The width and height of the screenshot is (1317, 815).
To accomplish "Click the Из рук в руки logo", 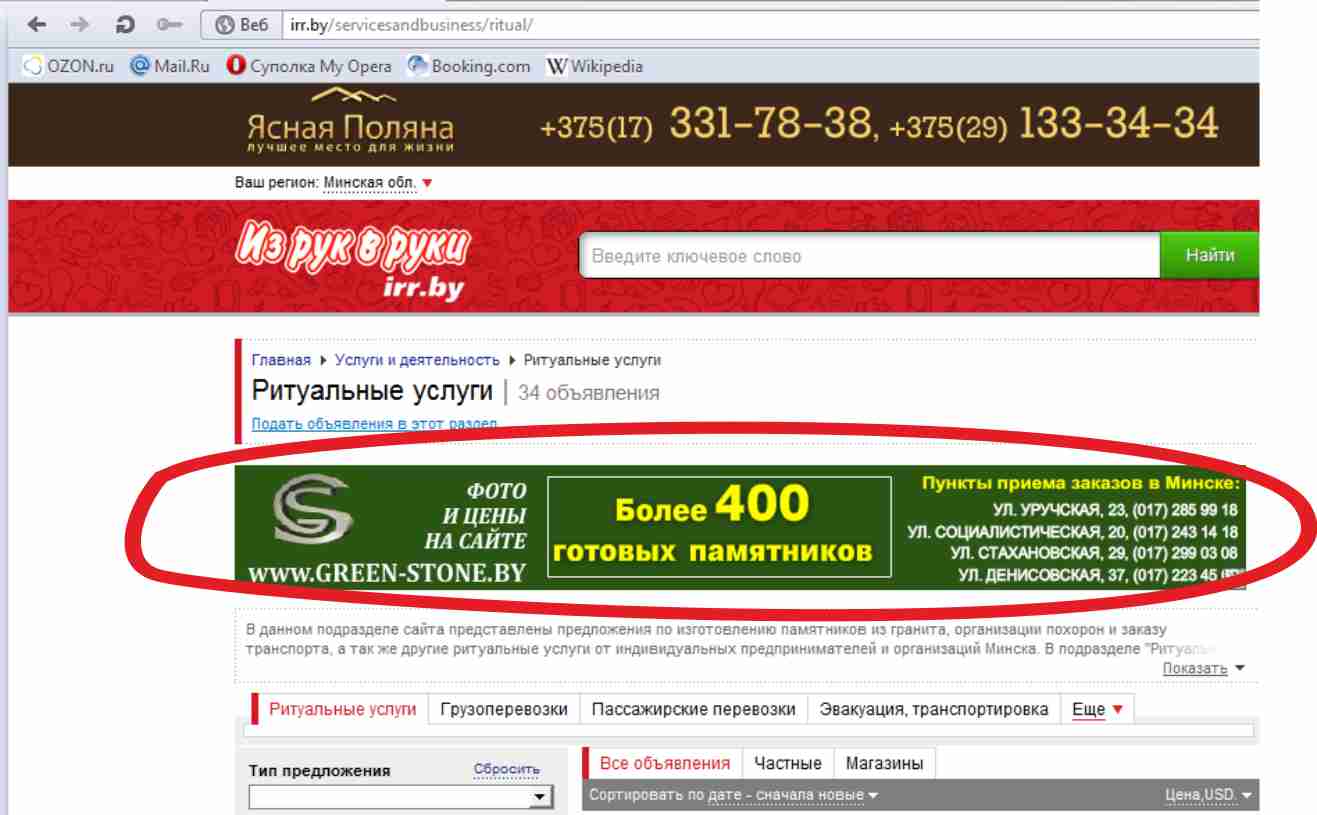I will [x=353, y=257].
